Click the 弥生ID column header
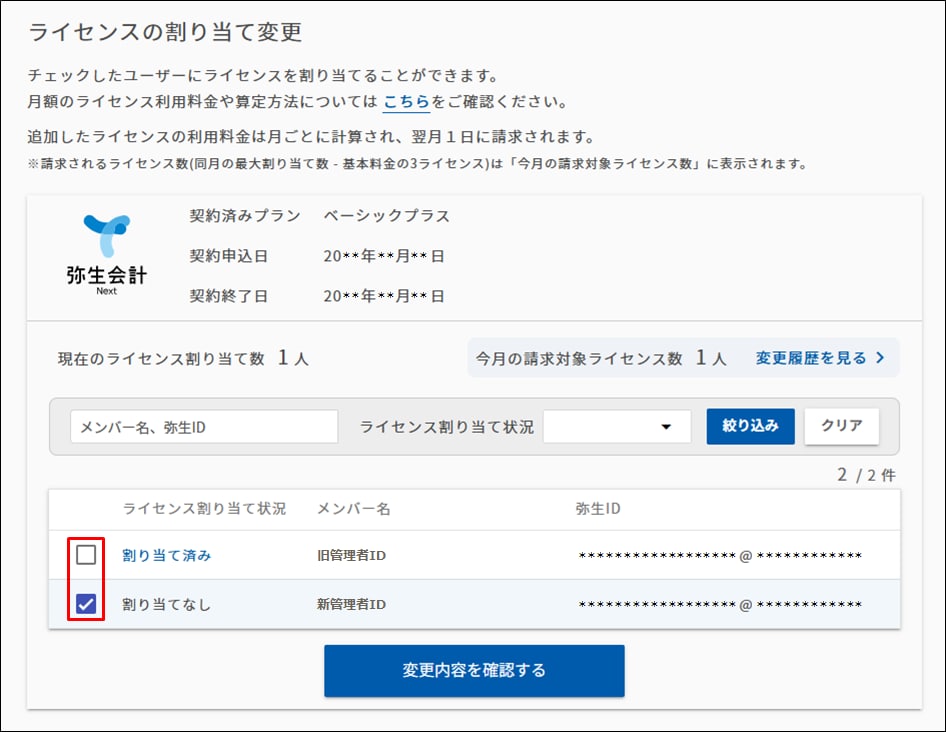This screenshot has width=946, height=732. [x=598, y=509]
